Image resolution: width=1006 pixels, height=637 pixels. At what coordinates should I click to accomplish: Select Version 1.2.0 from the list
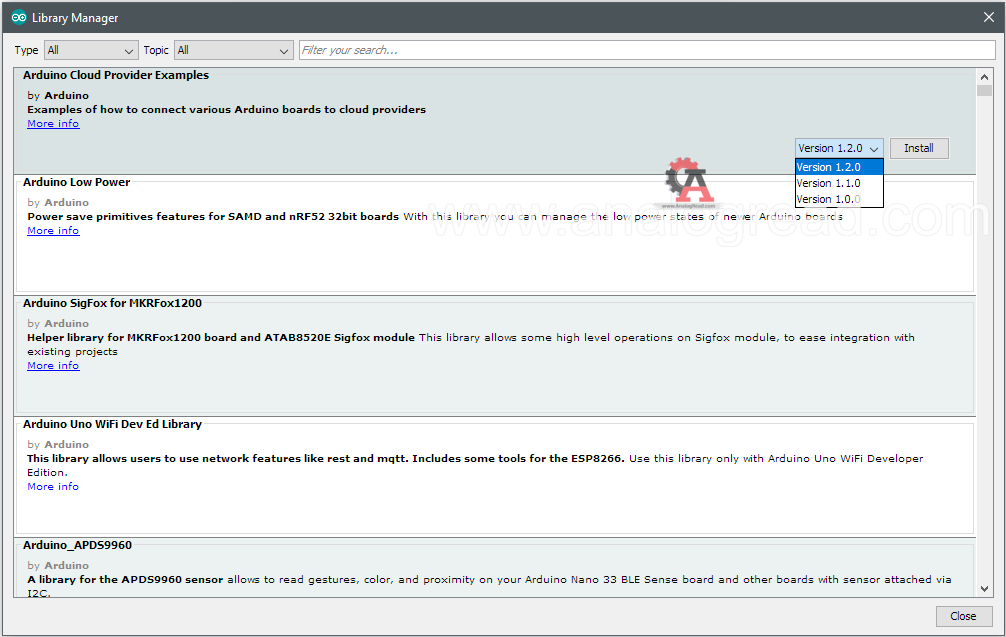[839, 167]
